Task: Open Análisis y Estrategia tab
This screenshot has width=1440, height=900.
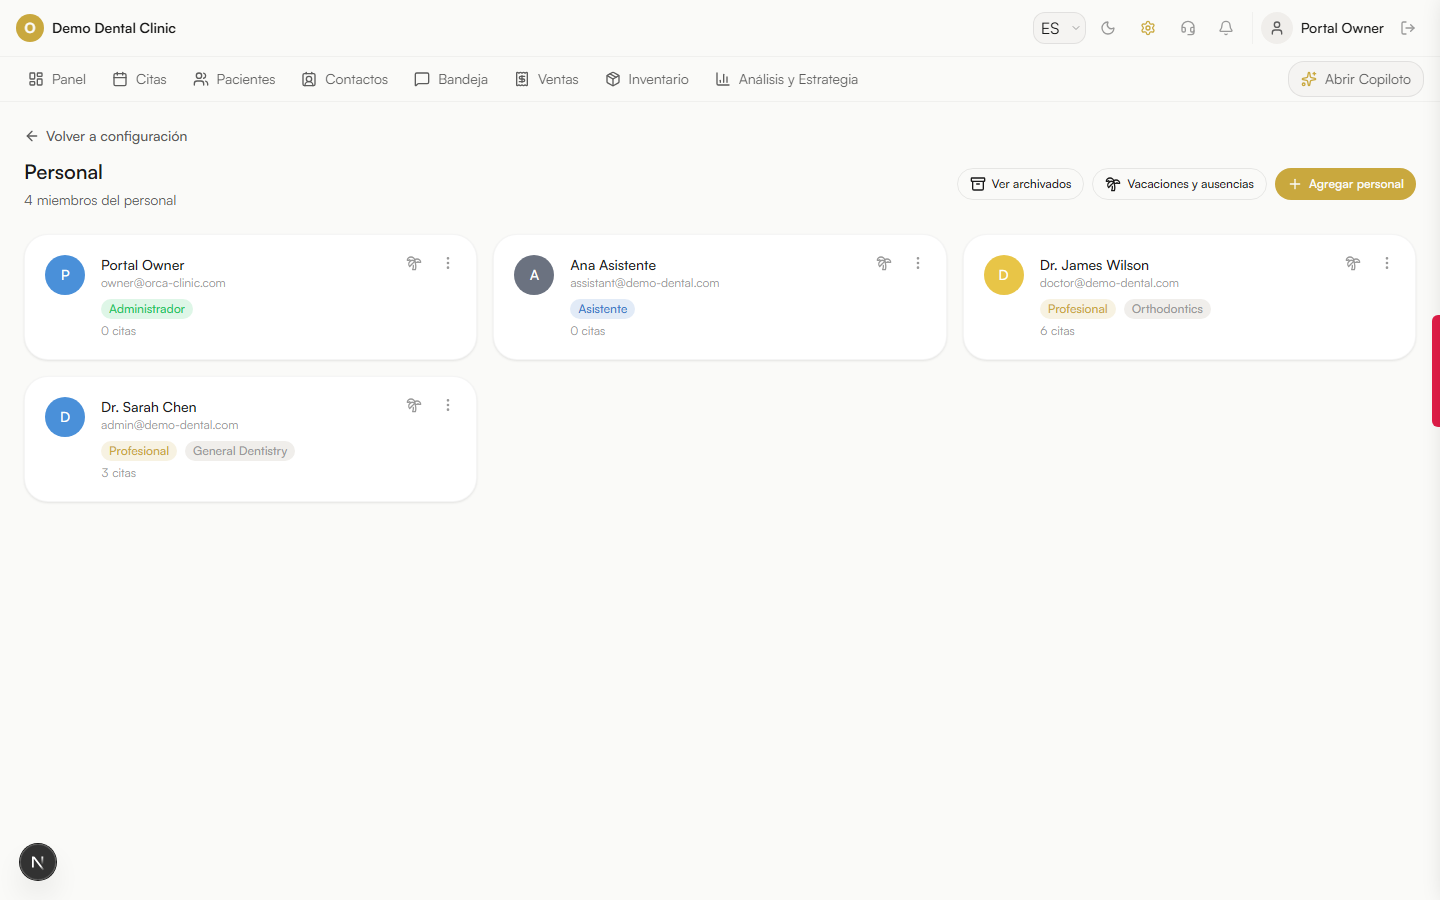Action: point(787,79)
